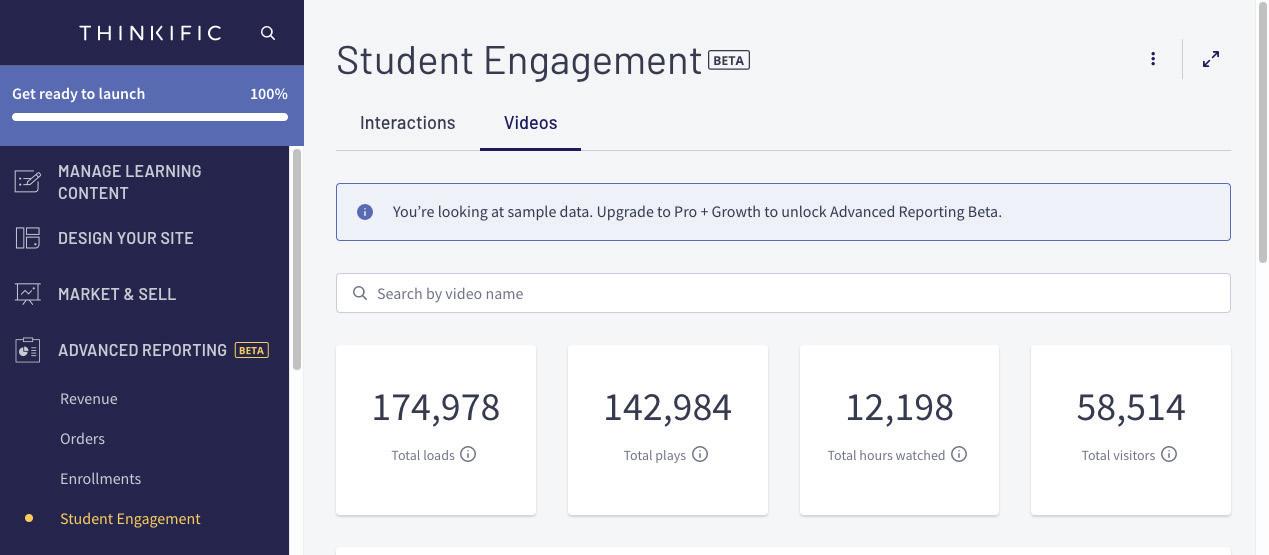This screenshot has width=1269, height=555.
Task: Open the three-dot options menu
Action: point(1153,59)
